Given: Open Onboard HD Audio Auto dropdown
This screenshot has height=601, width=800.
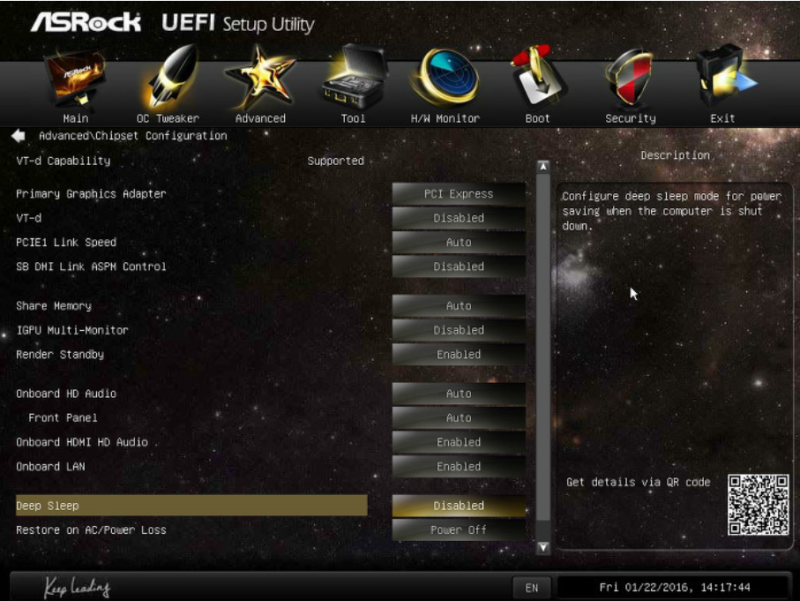Looking at the screenshot, I should pos(459,393).
